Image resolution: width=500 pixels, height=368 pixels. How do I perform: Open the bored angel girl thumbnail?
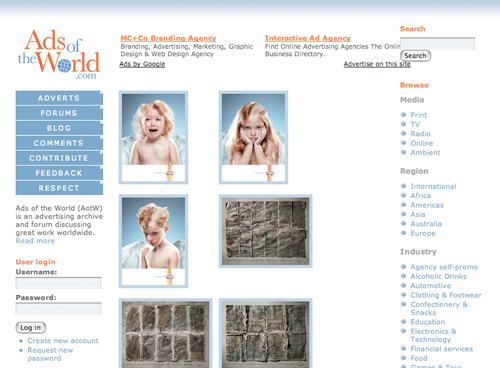pos(253,137)
